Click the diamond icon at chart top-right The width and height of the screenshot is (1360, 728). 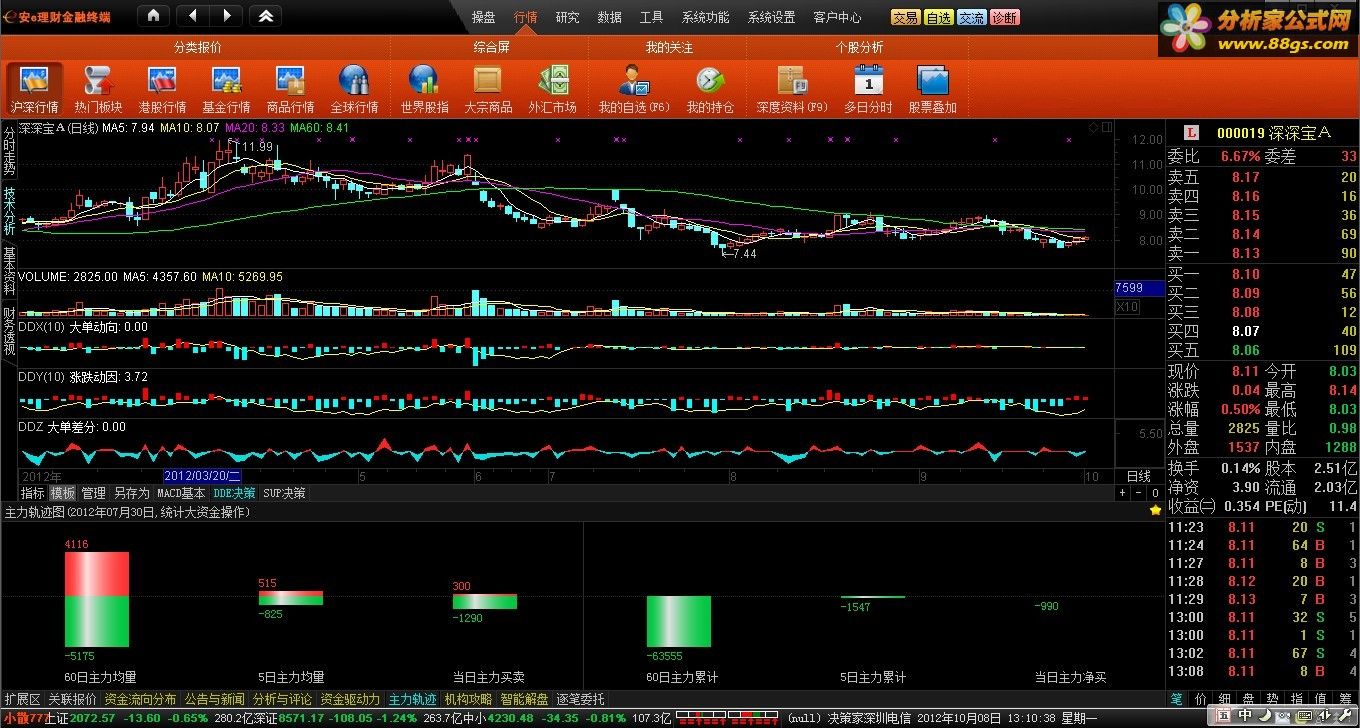[x=1093, y=127]
